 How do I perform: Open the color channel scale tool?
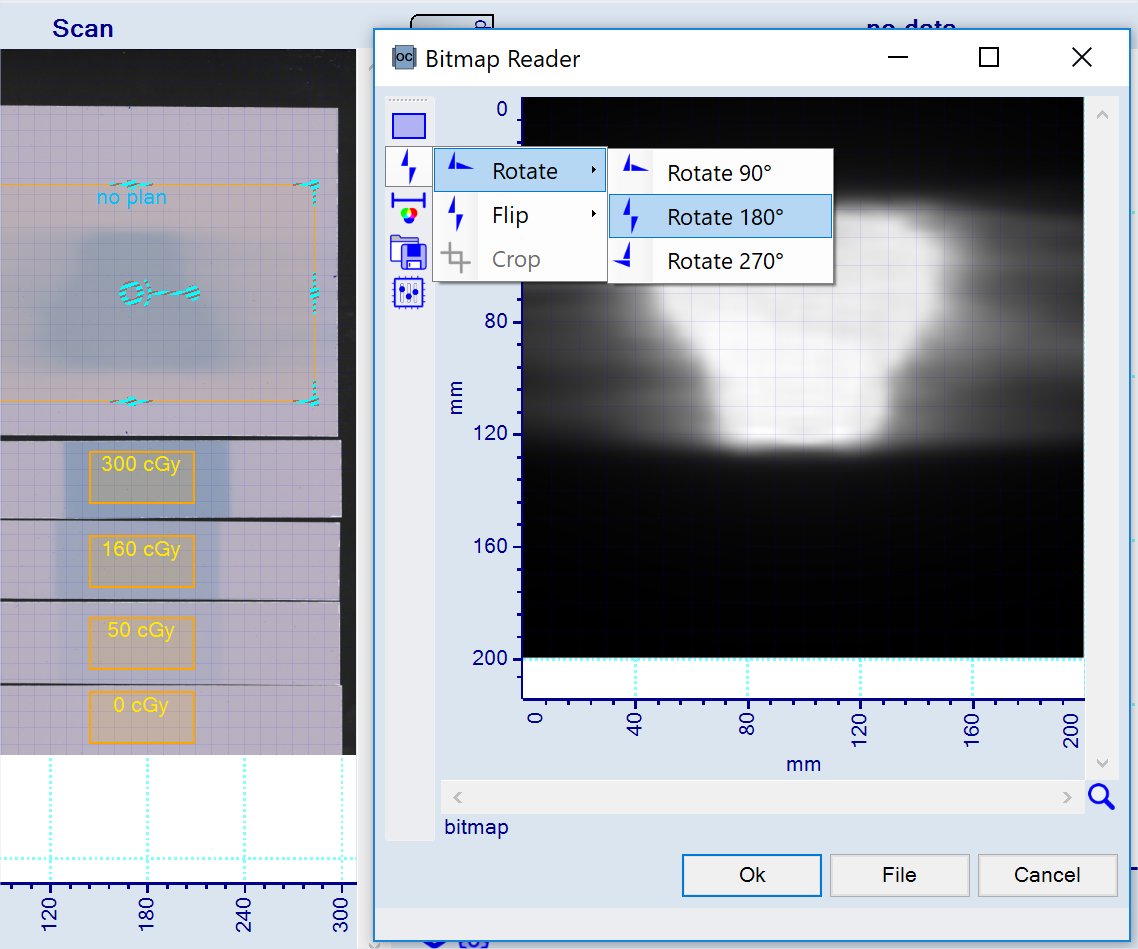pyautogui.click(x=409, y=206)
